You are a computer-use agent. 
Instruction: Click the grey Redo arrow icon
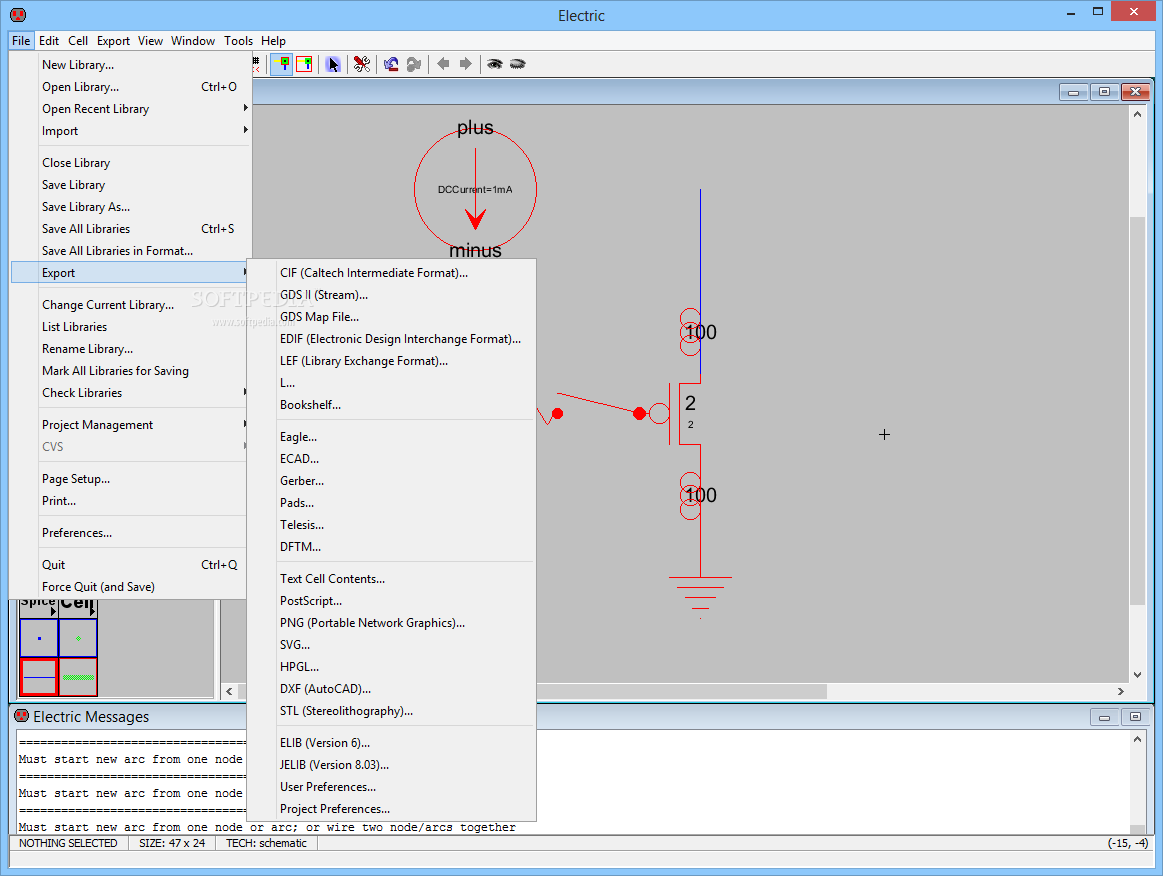414,65
